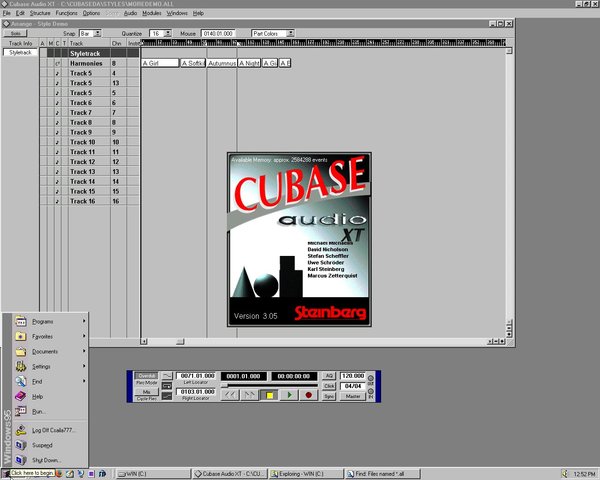Toggle the Sync button in transport bar

pyautogui.click(x=329, y=396)
